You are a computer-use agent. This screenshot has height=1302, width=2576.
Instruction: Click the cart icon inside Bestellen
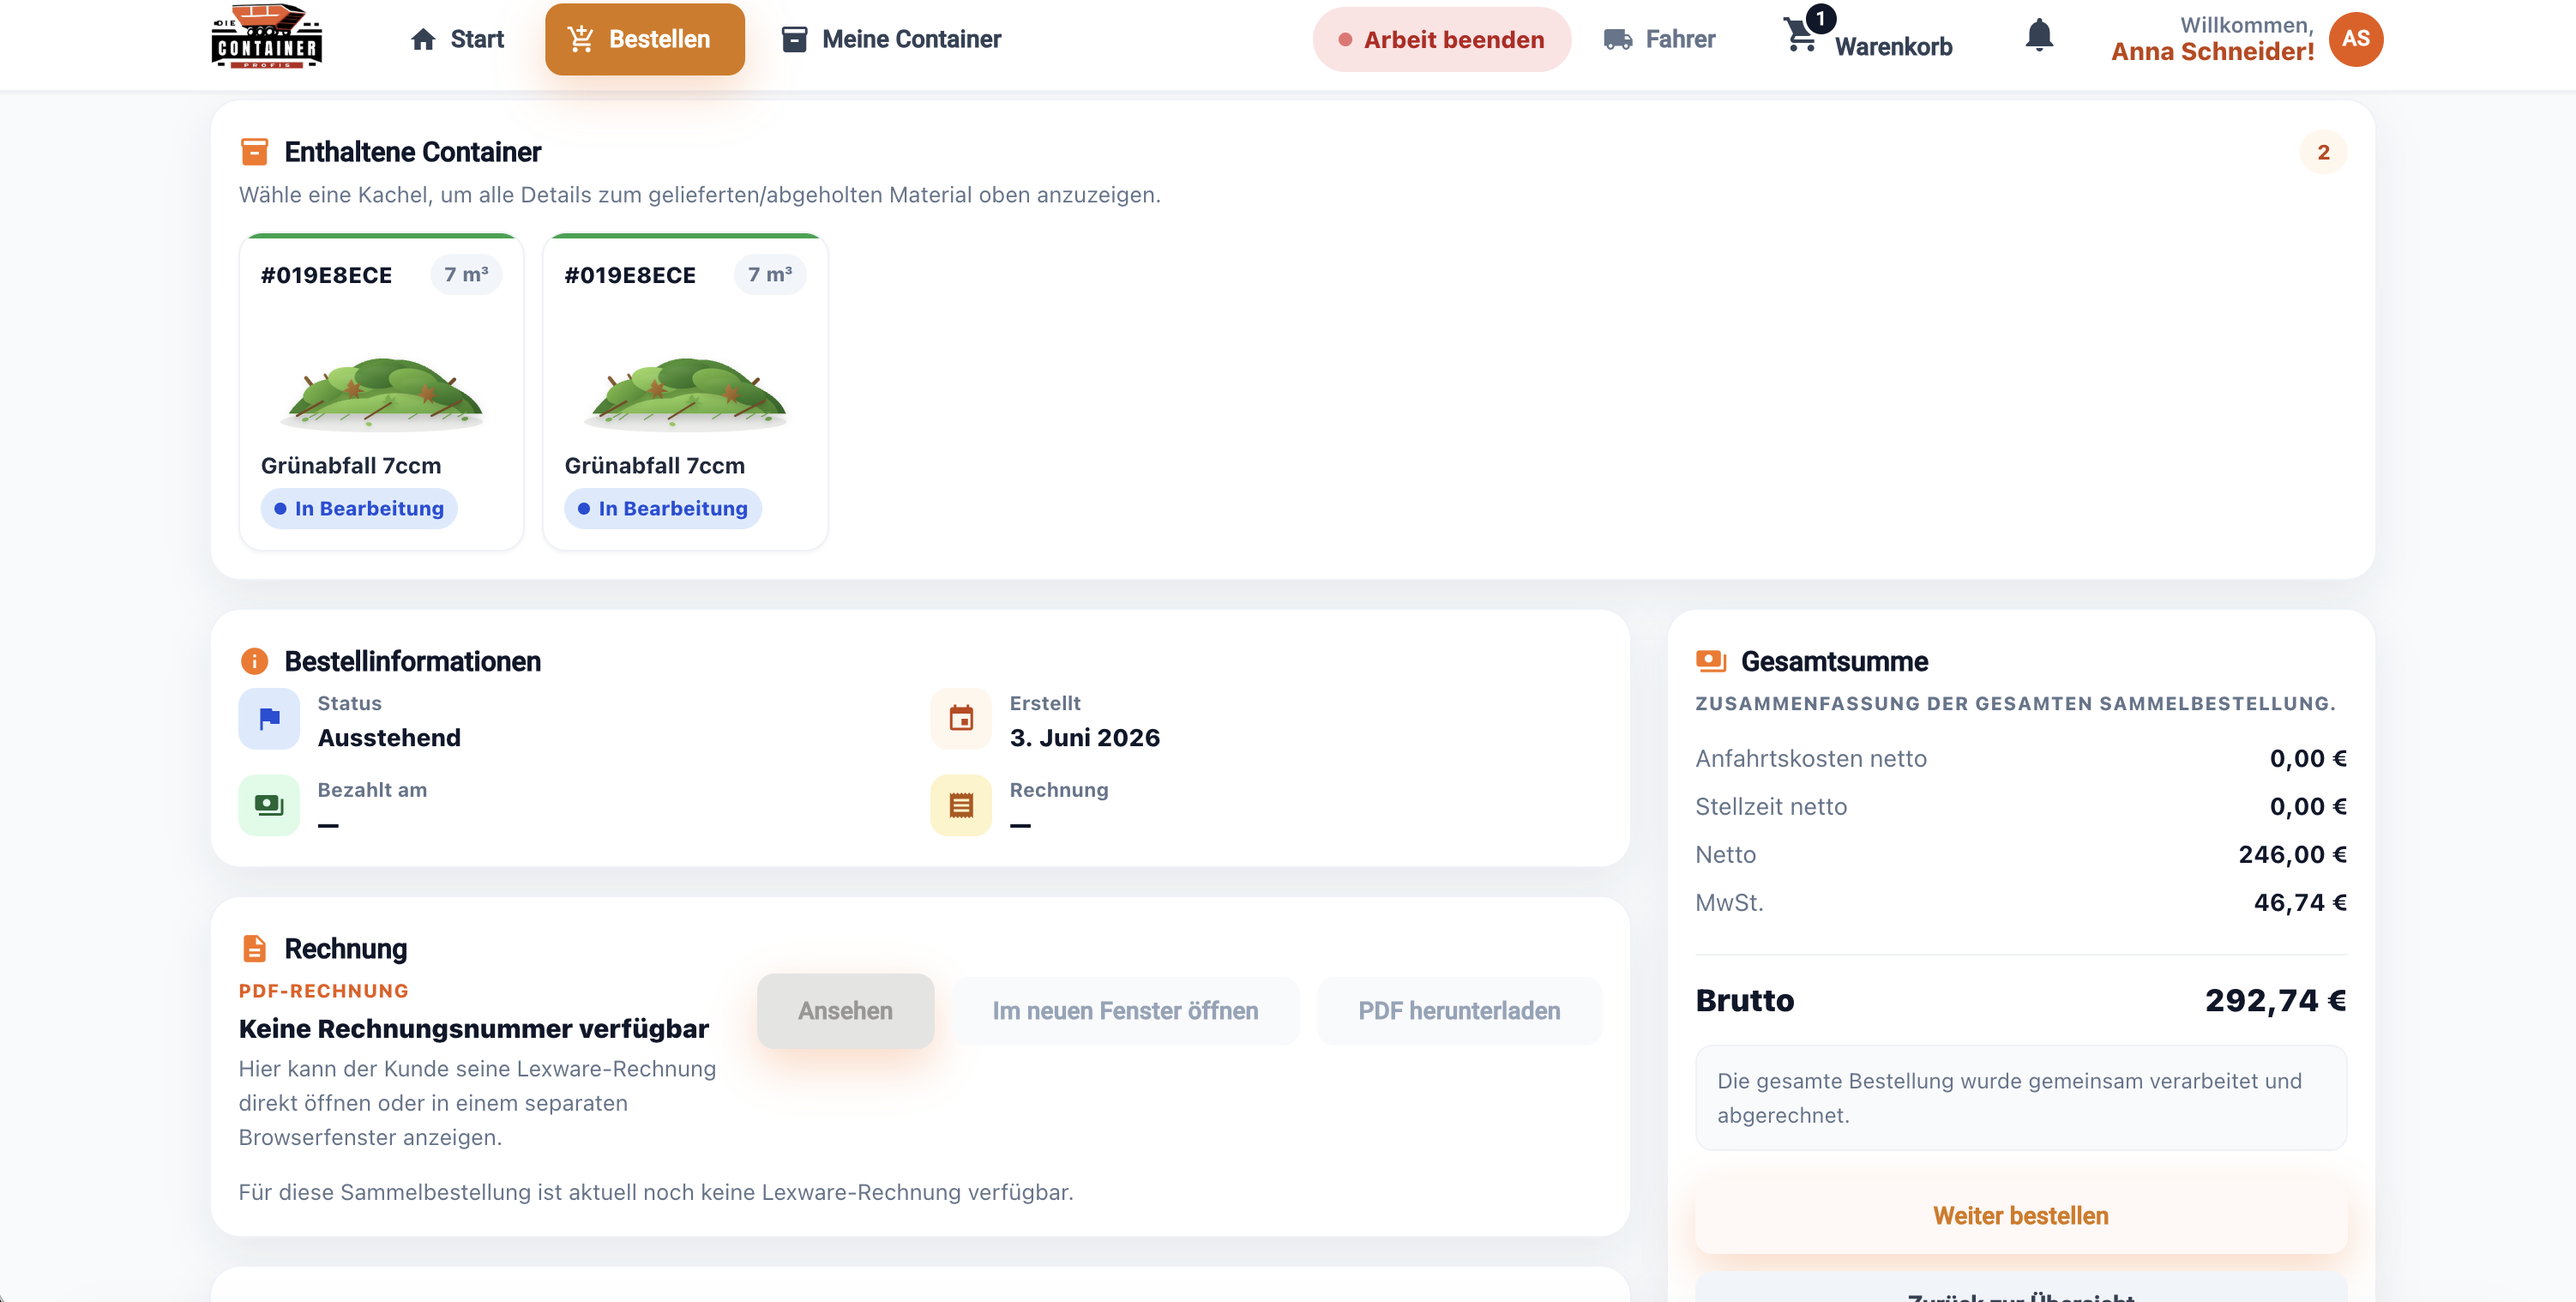pyautogui.click(x=580, y=39)
